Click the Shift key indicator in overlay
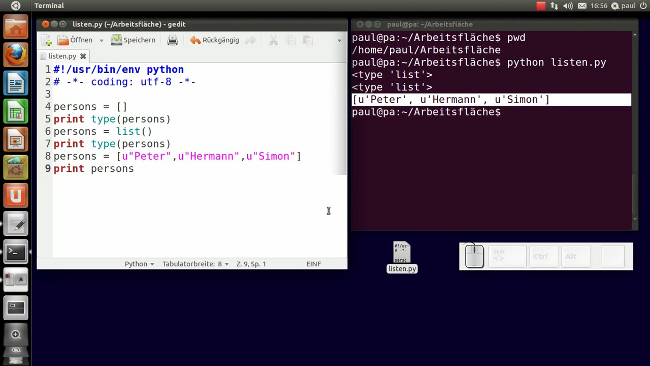This screenshot has height=366, width=650. click(x=507, y=256)
